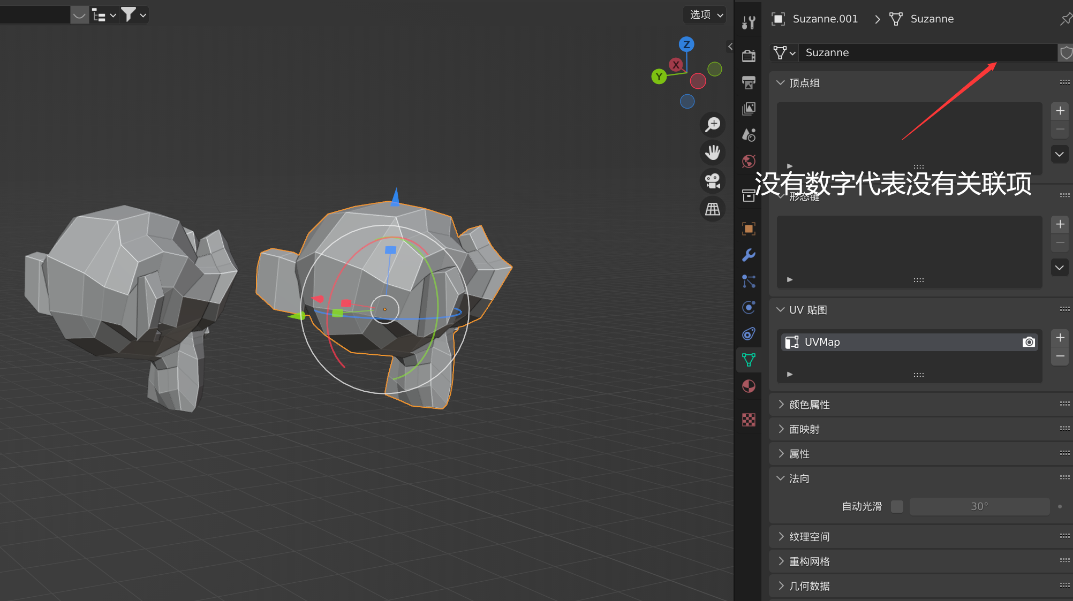1073x601 pixels.
Task: Open the outliner filter funnel dropdown
Action: pyautogui.click(x=133, y=15)
